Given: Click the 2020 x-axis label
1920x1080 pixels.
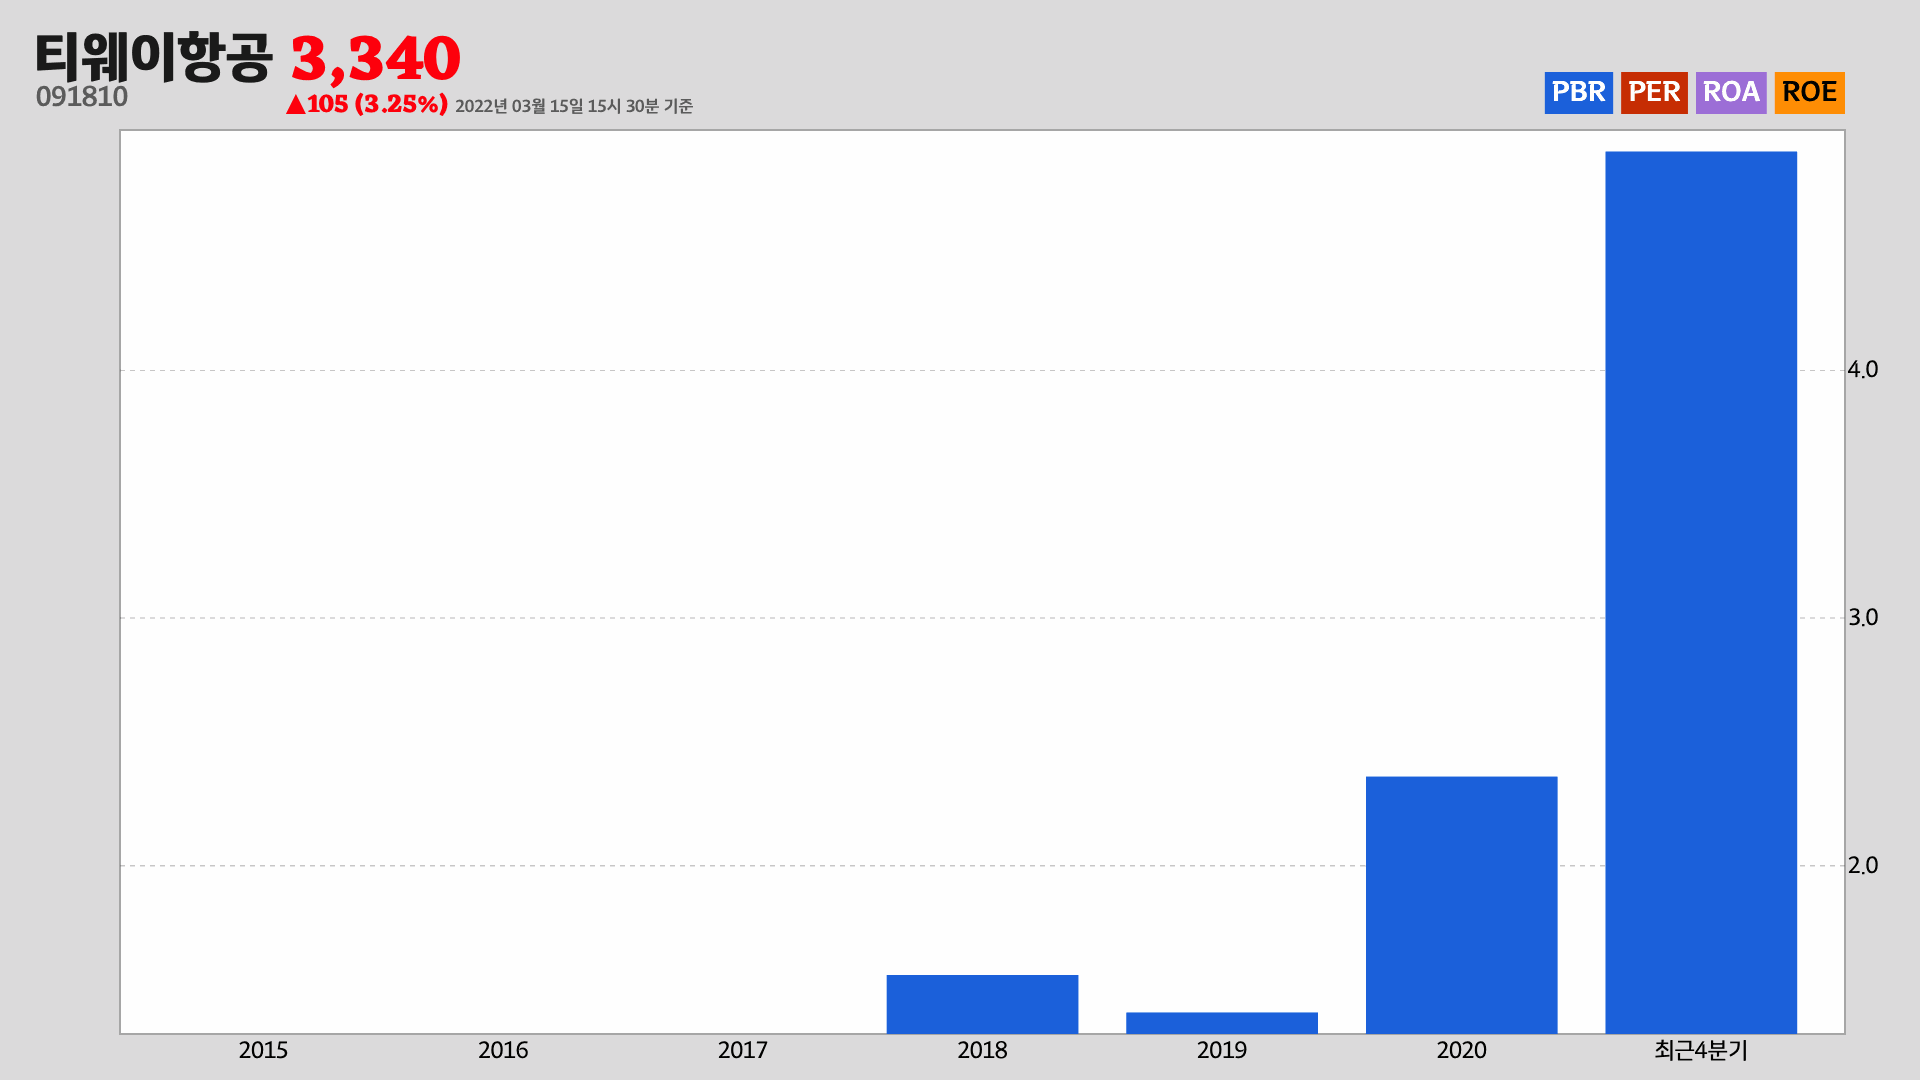Looking at the screenshot, I should pyautogui.click(x=1461, y=1050).
